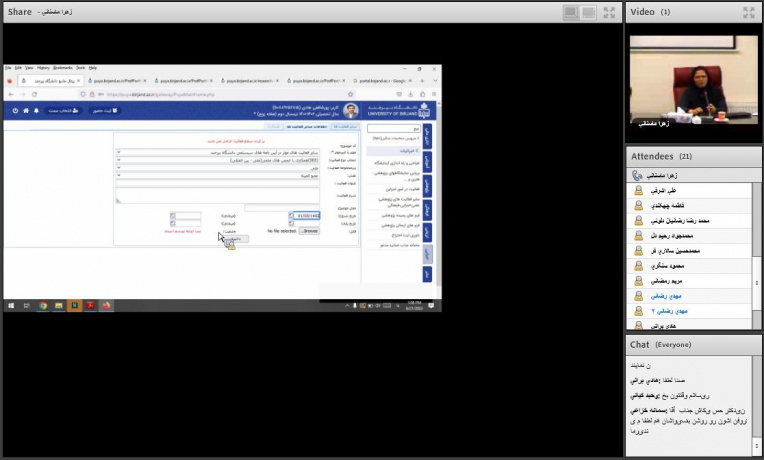Maximize the Share pod to full screen
The width and height of the screenshot is (764, 460).
(609, 12)
